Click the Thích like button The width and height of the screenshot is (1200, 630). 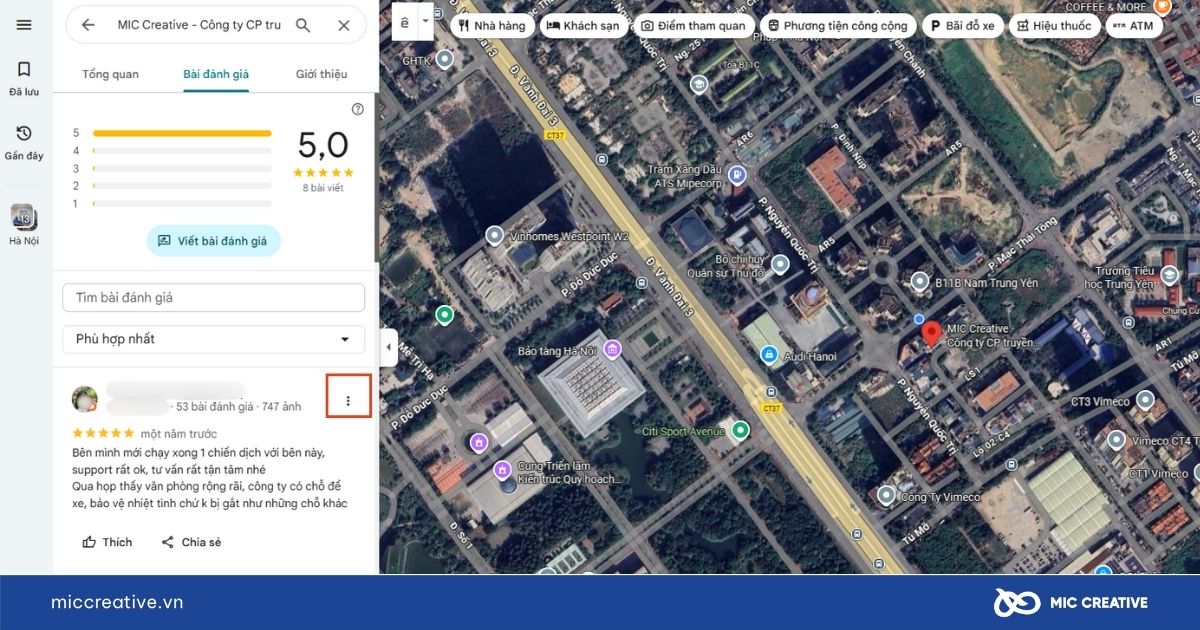(x=107, y=542)
